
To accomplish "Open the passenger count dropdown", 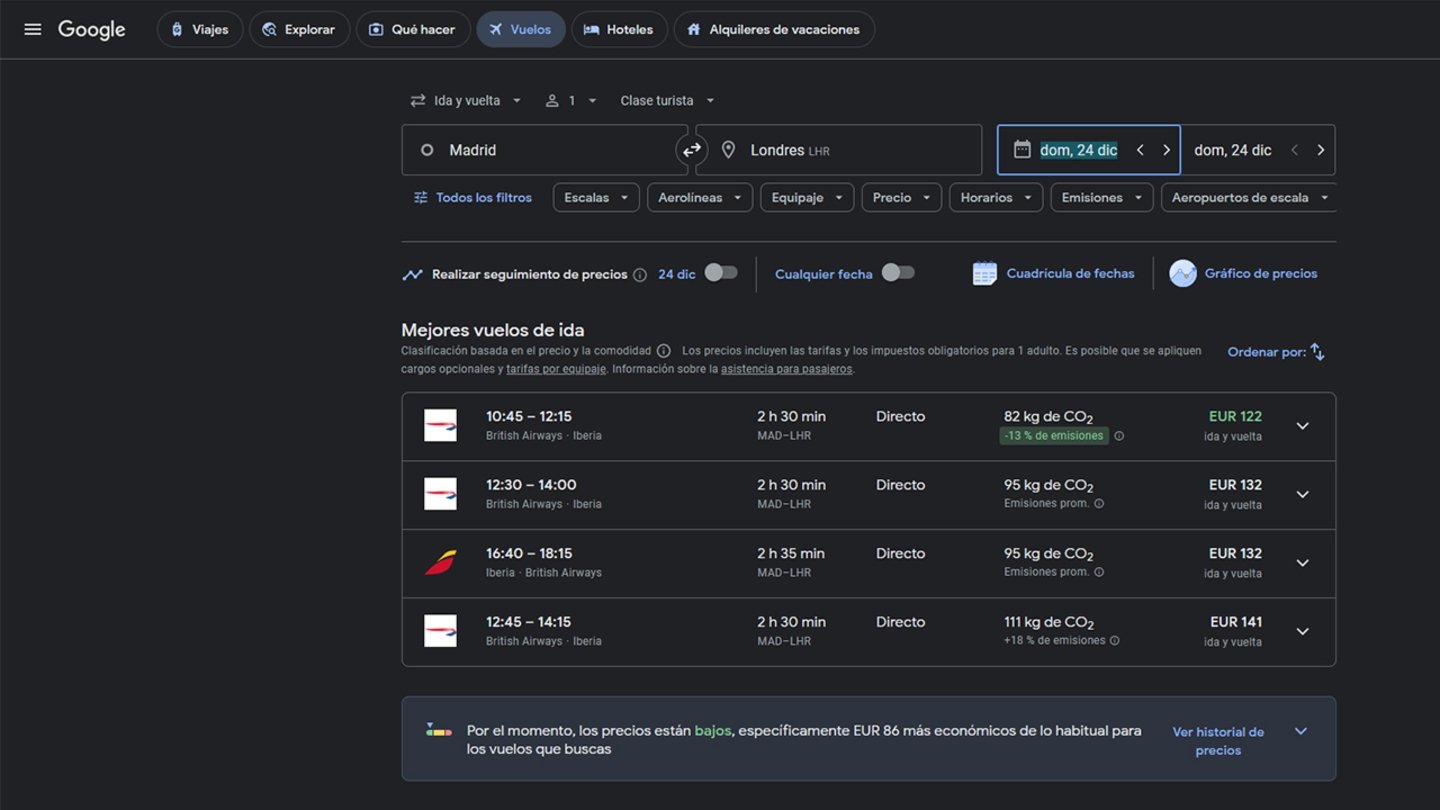I will point(571,100).
